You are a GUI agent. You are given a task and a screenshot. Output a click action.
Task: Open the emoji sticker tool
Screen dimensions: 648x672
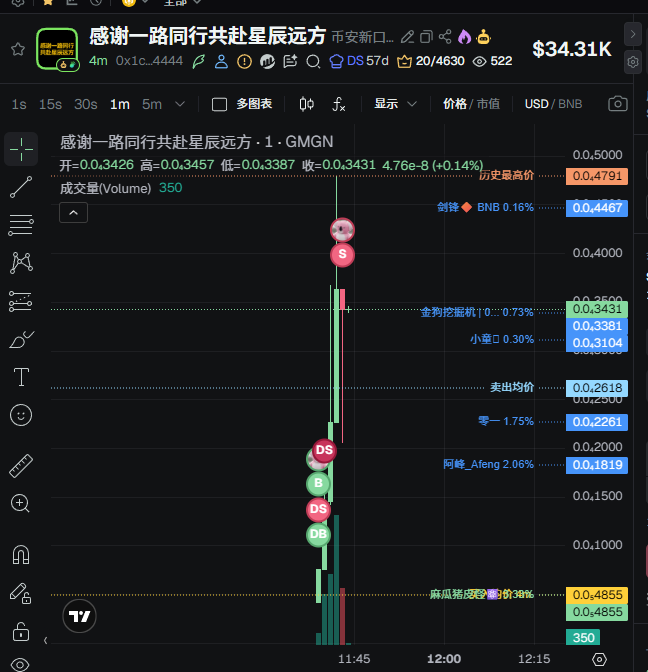[21, 415]
